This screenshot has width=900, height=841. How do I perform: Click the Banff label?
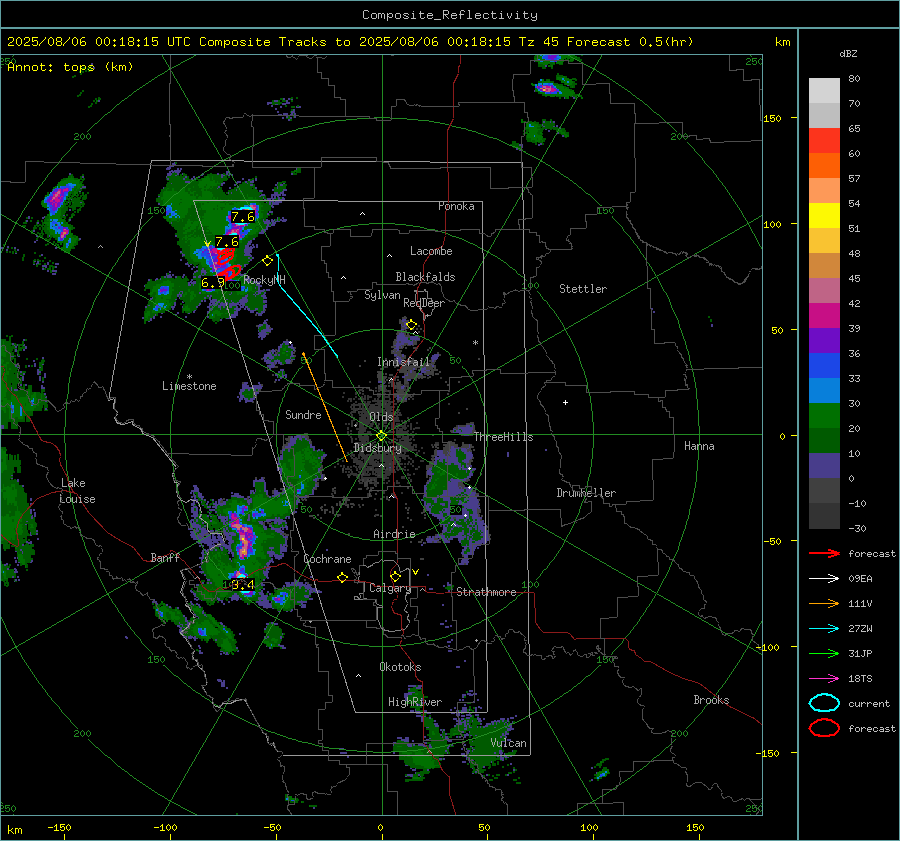click(165, 557)
